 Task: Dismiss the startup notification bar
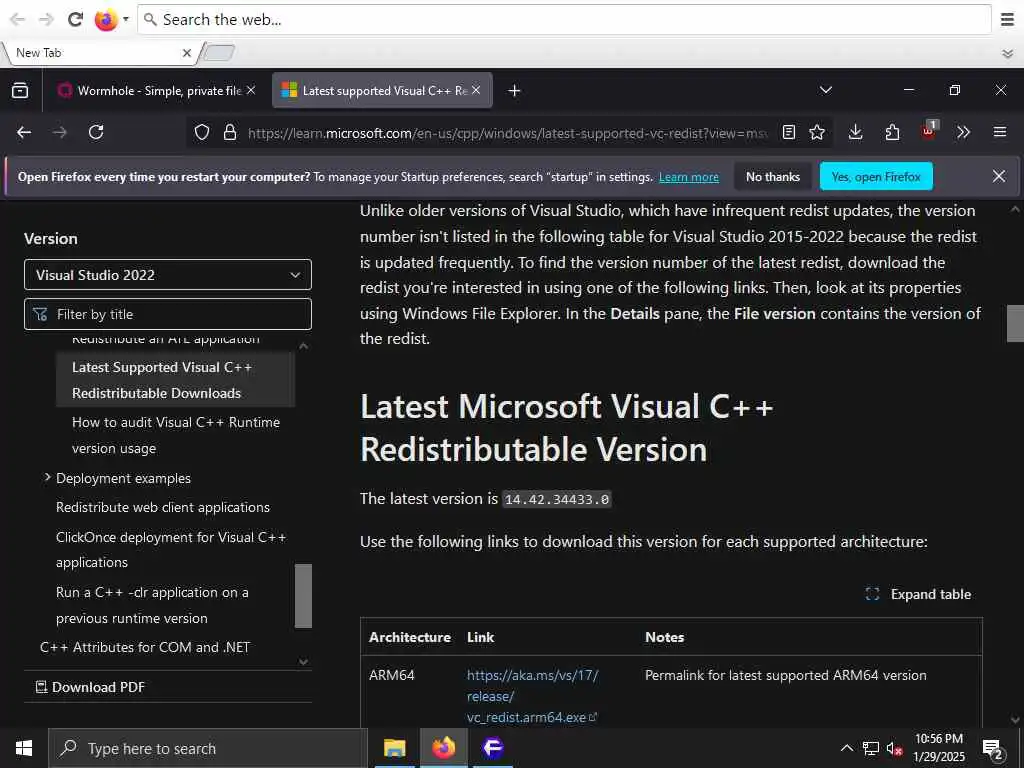(x=999, y=176)
